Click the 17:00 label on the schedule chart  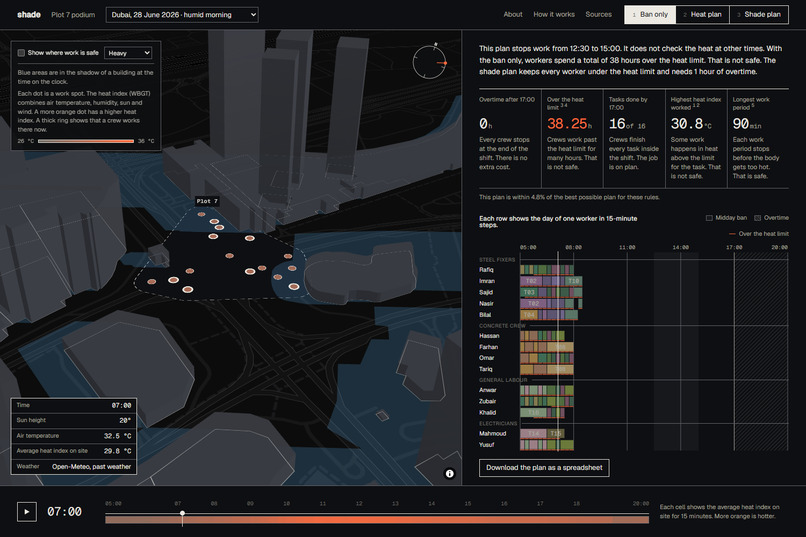(x=734, y=248)
